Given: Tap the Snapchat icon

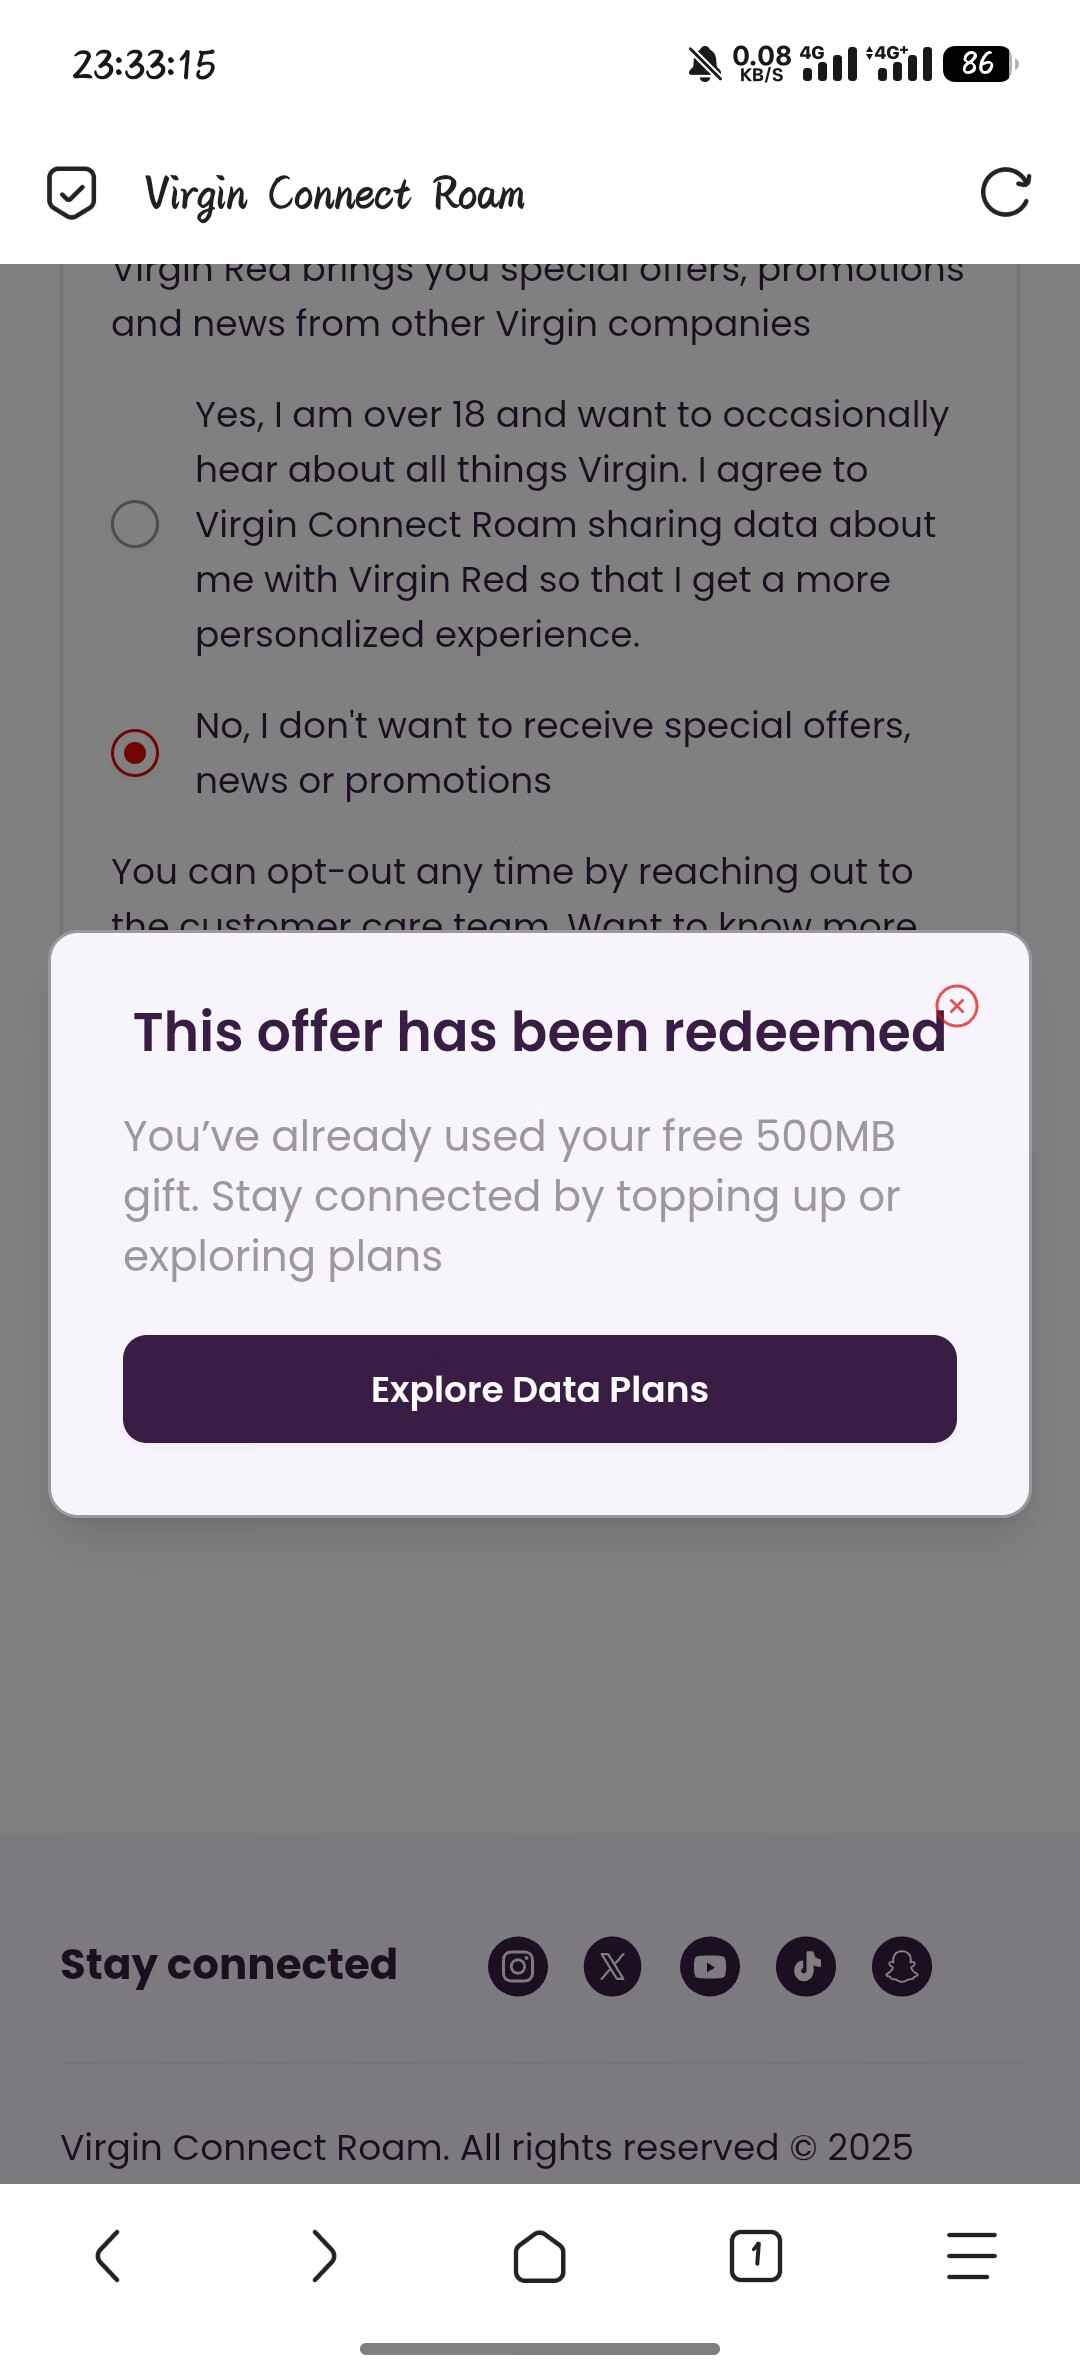Looking at the screenshot, I should click(902, 1966).
